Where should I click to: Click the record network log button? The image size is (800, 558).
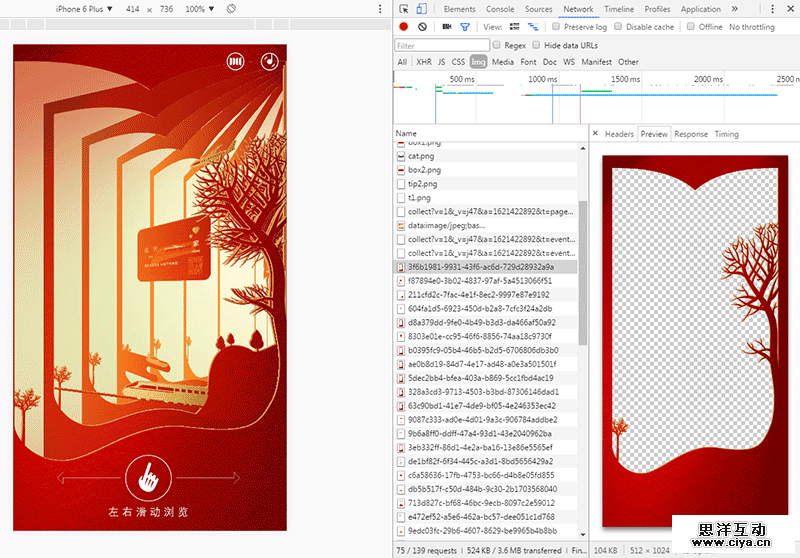click(x=403, y=27)
